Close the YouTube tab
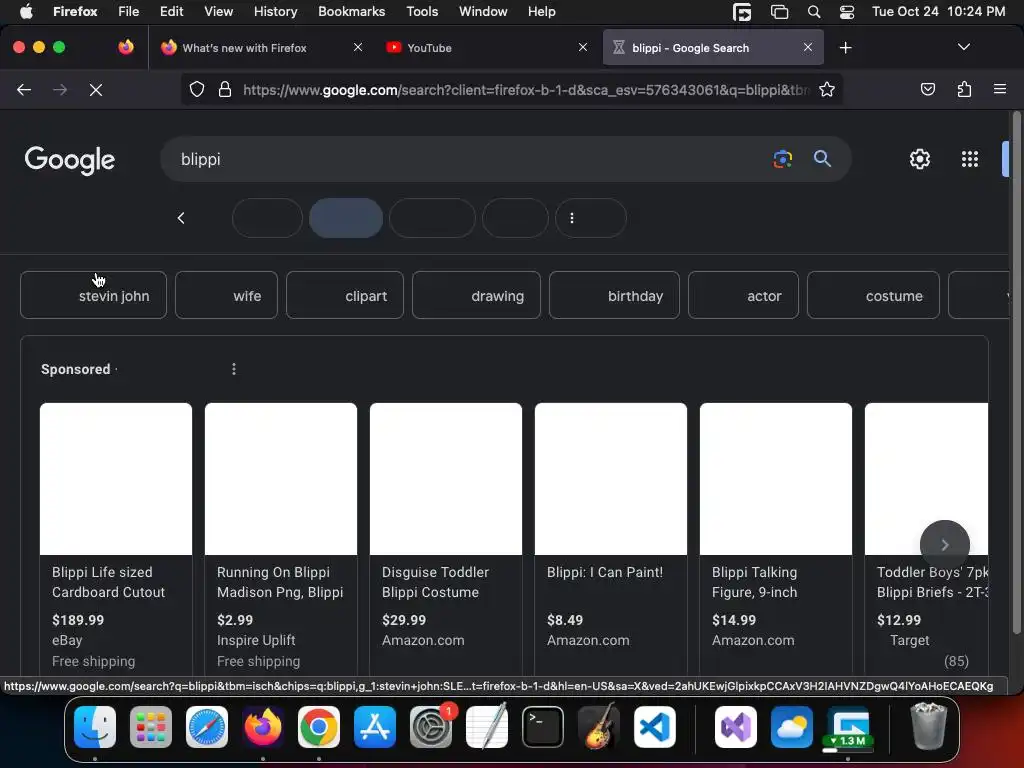Screen dimensions: 1024x768 [x=583, y=47]
